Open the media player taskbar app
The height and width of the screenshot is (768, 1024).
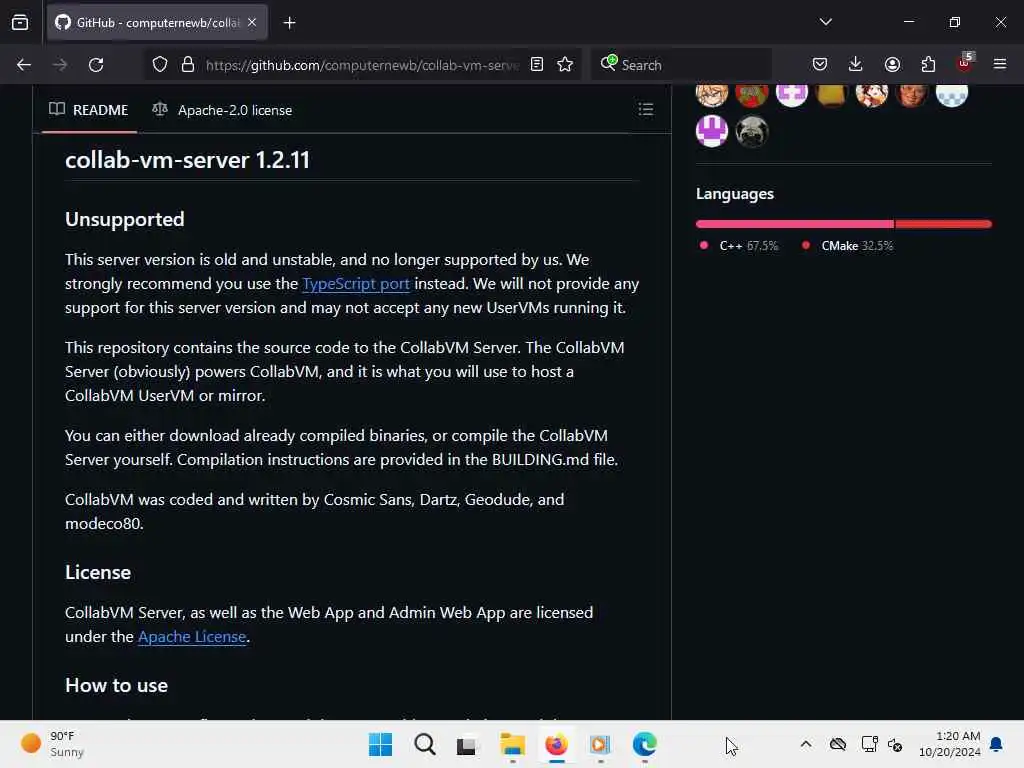tap(600, 744)
